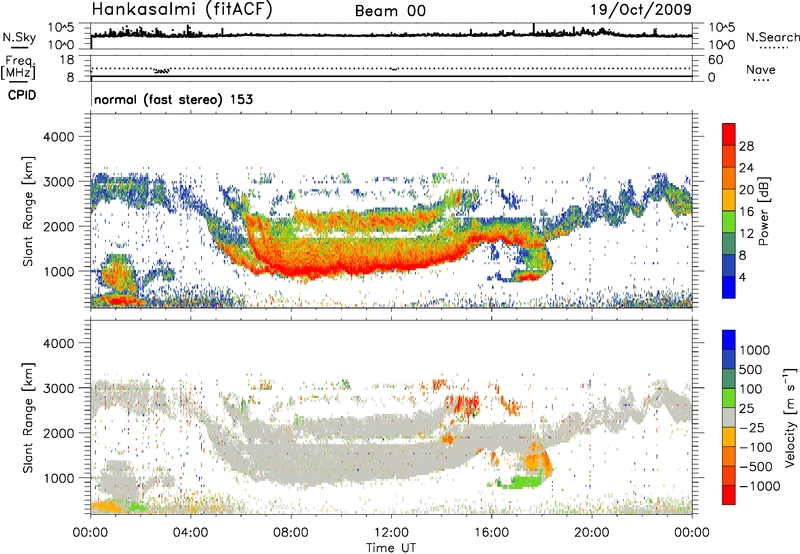Click the '20:00' time axis label
The height and width of the screenshot is (554, 800).
pos(592,533)
